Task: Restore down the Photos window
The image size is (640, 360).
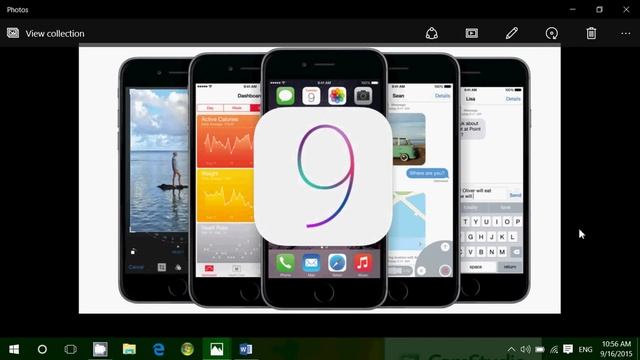Action: 599,9
